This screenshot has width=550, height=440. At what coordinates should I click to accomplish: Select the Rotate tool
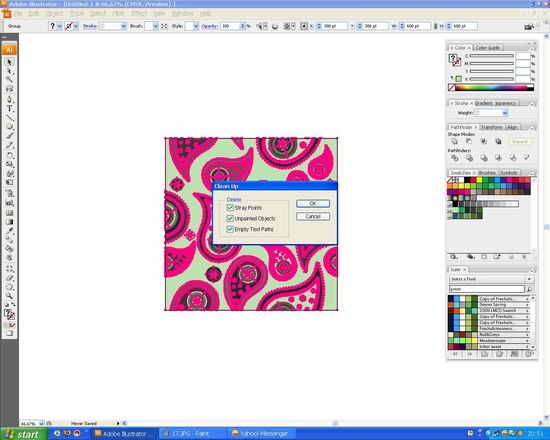[x=9, y=155]
